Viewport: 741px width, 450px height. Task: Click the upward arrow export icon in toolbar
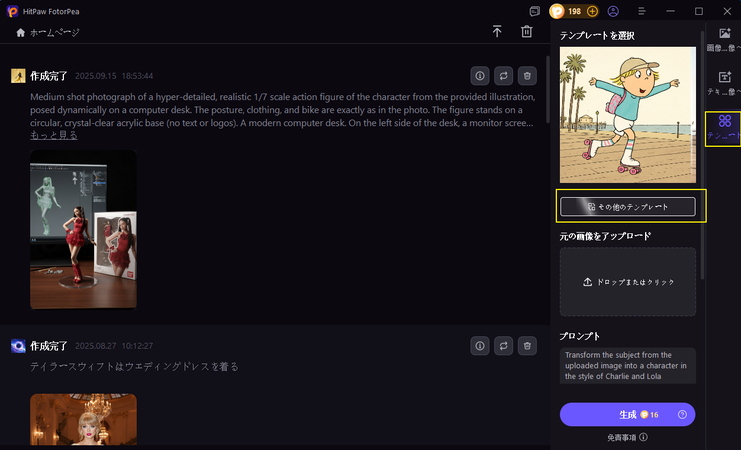point(497,32)
